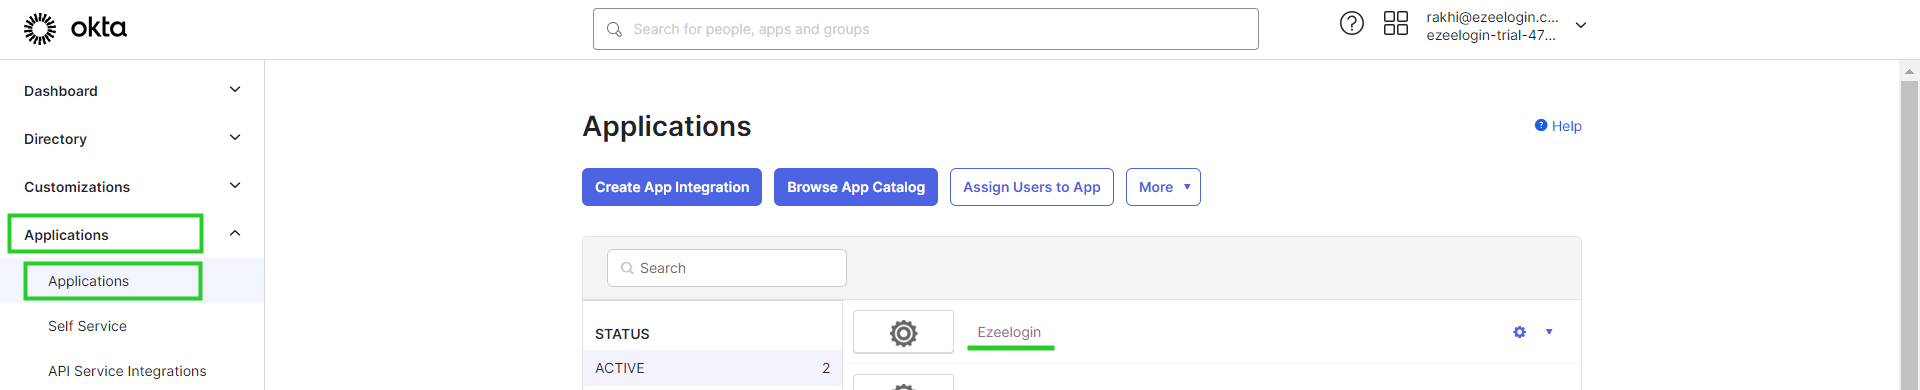Open the More dropdown button

tap(1163, 187)
